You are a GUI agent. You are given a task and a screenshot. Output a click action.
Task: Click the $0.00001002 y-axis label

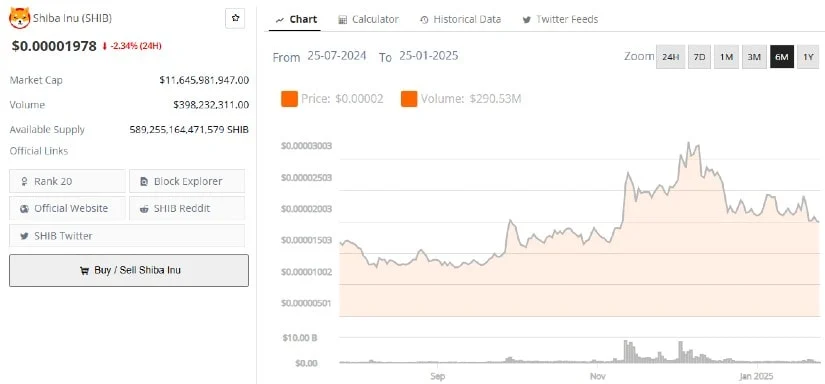pyautogui.click(x=307, y=272)
